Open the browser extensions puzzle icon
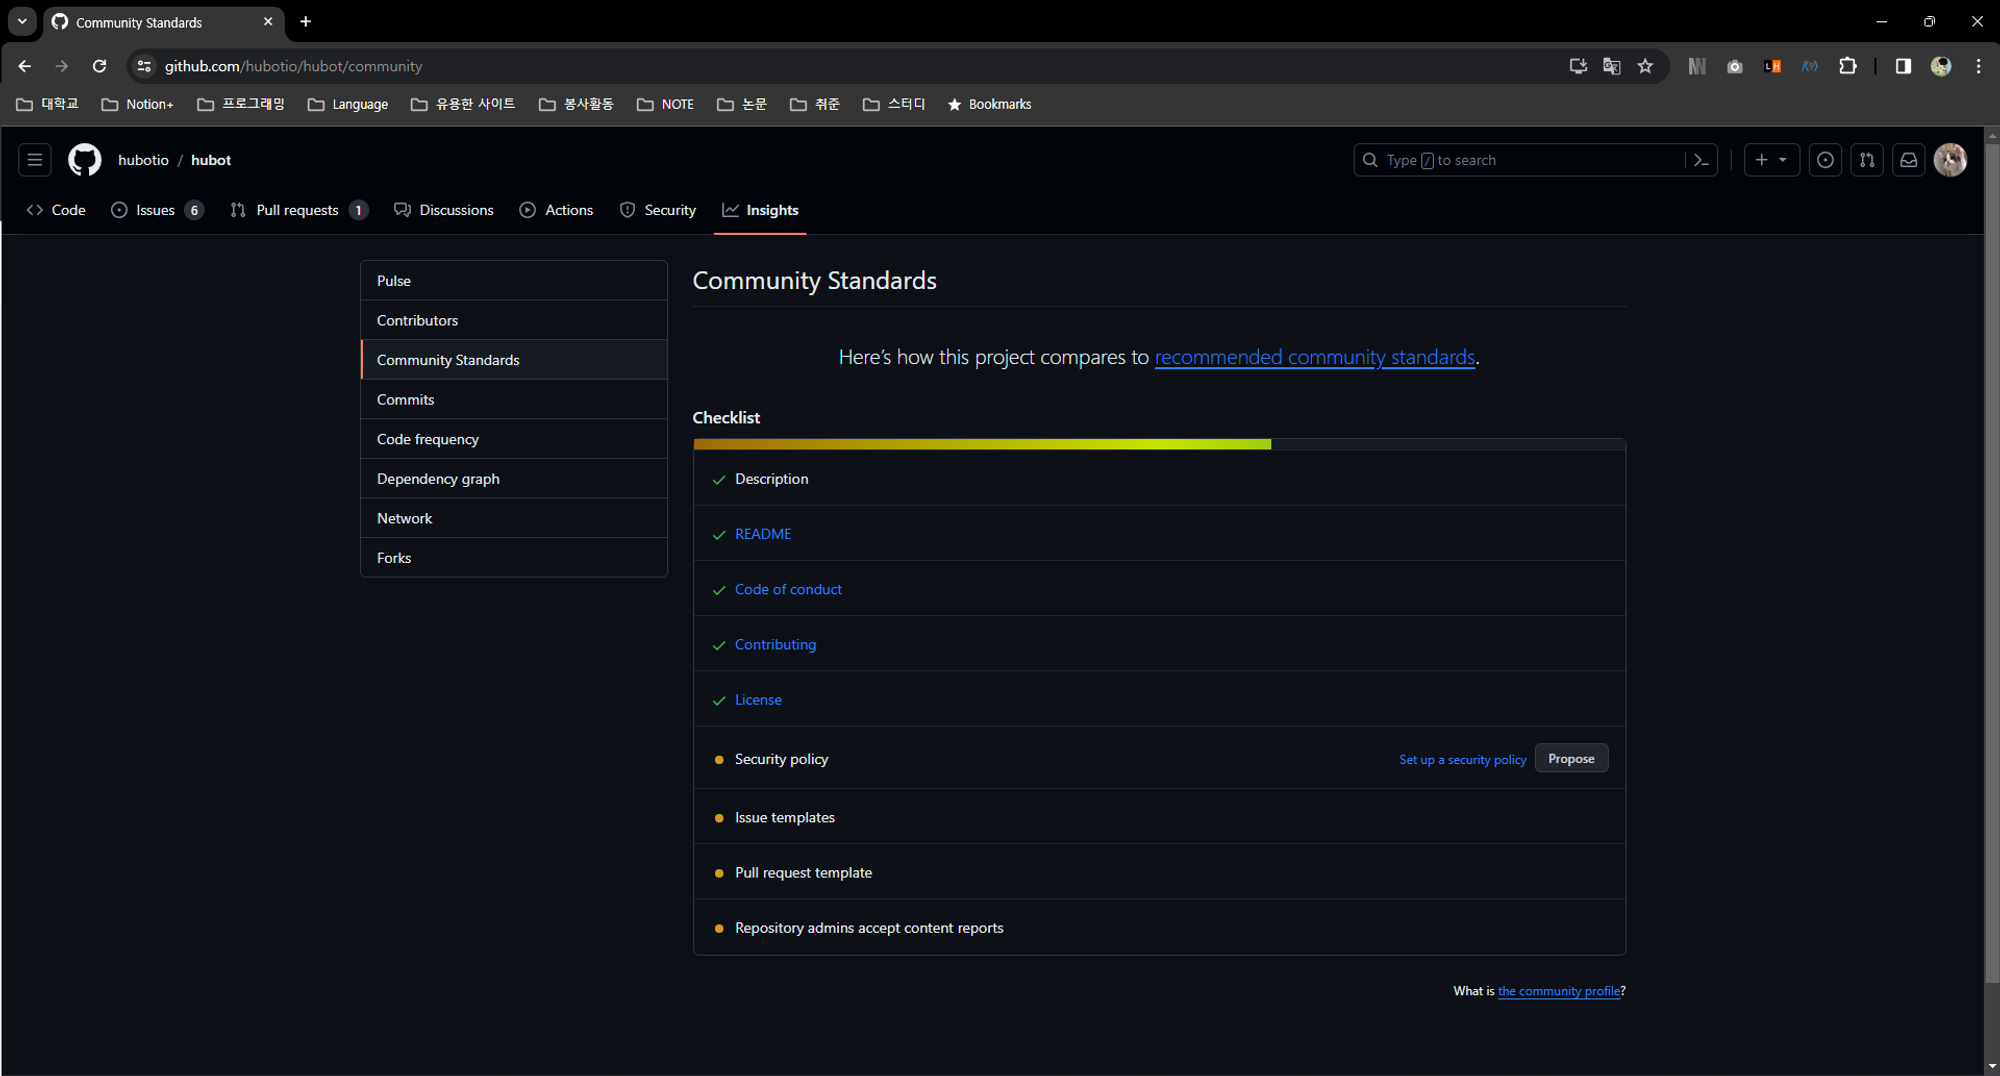 [1847, 66]
